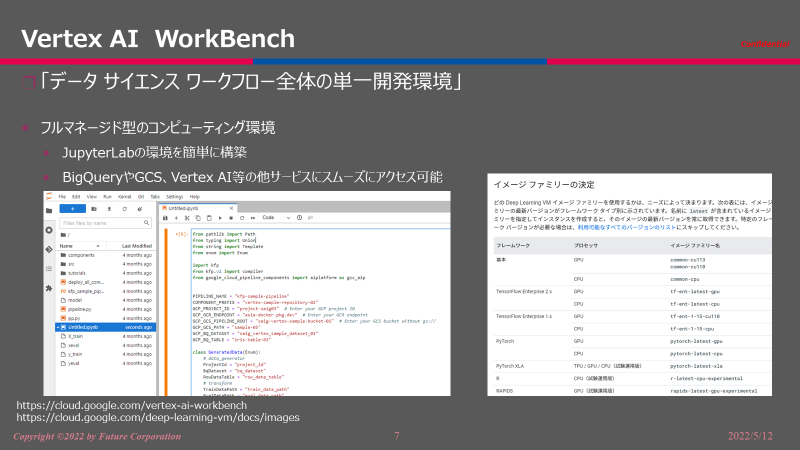Click inside the first code cell editor
Viewport: 800px width, 450px height.
tap(320, 312)
